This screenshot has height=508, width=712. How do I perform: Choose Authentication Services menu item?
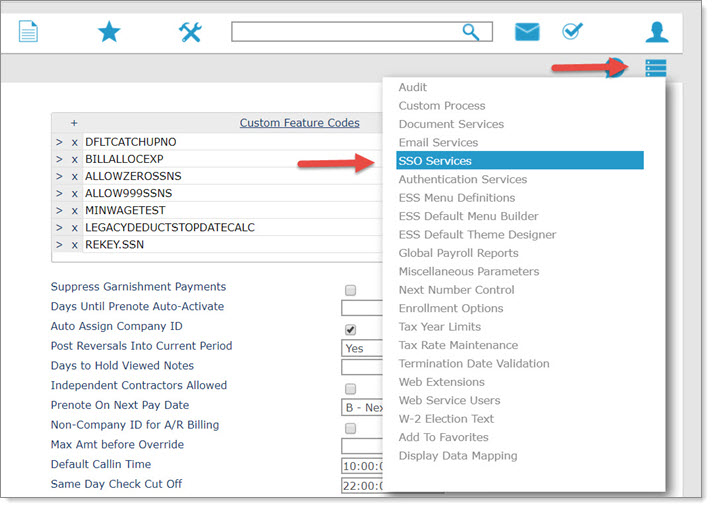(x=462, y=179)
